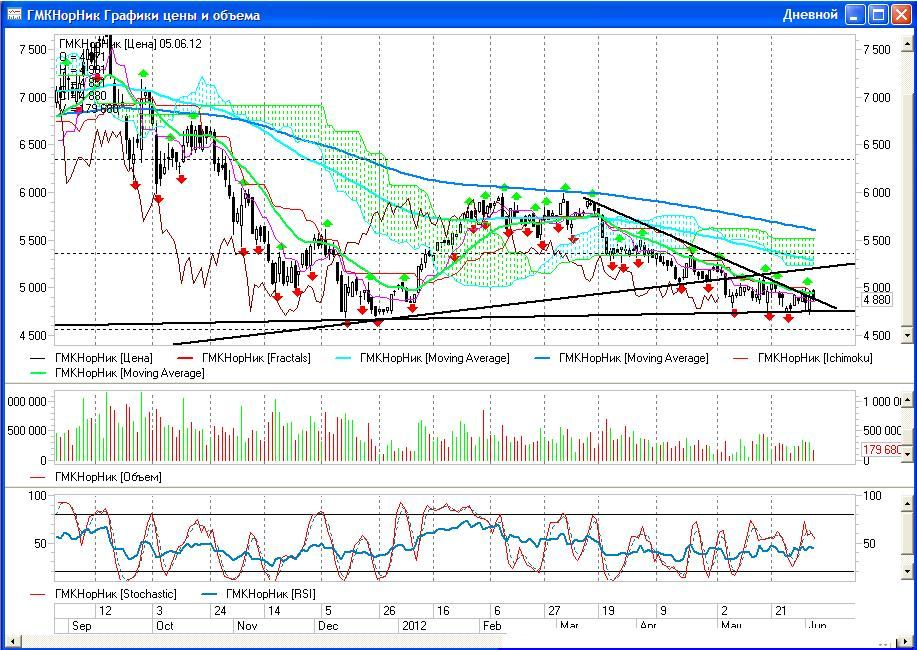Click the Sep month label on the timeline
Screen dimensions: 917x650
coord(82,625)
